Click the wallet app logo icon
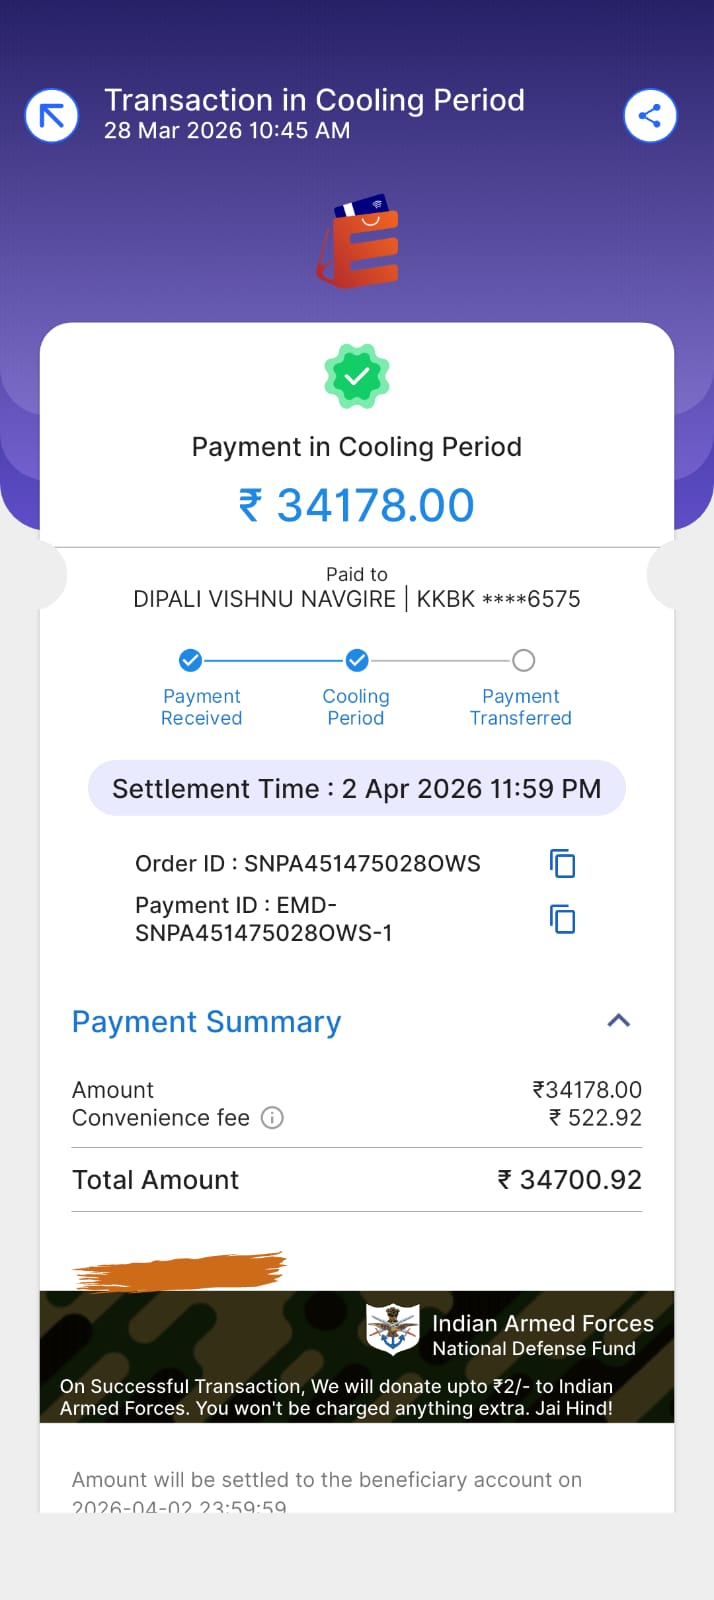 357,242
